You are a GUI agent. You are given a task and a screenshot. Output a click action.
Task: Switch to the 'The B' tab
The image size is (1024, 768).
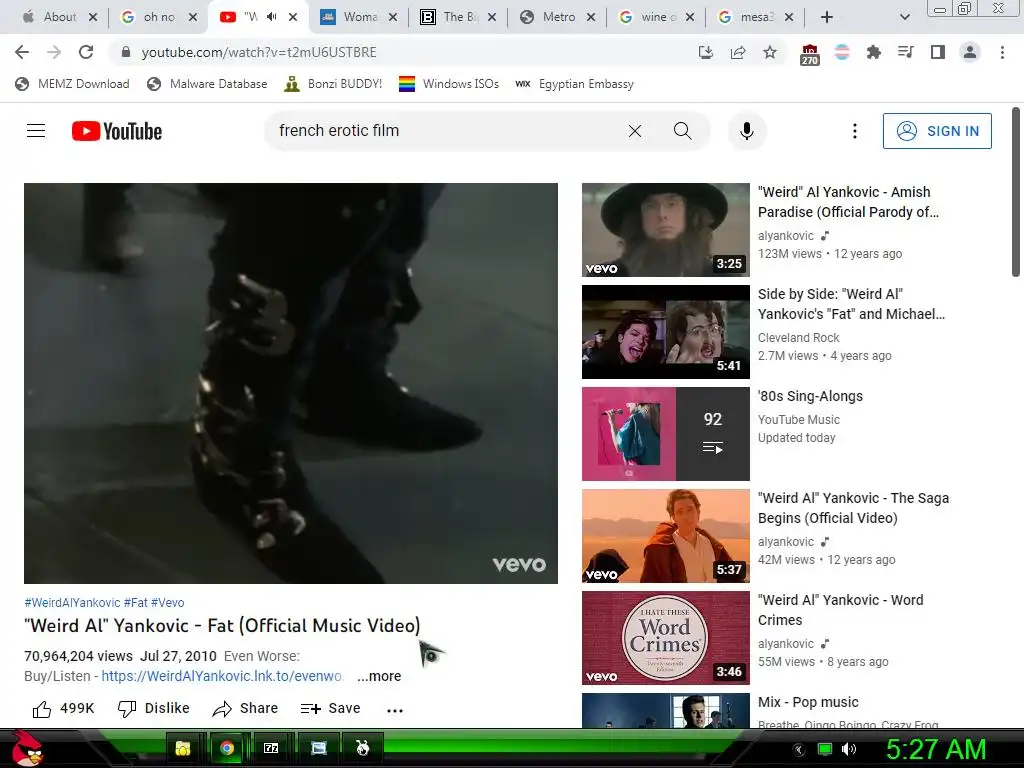click(458, 17)
